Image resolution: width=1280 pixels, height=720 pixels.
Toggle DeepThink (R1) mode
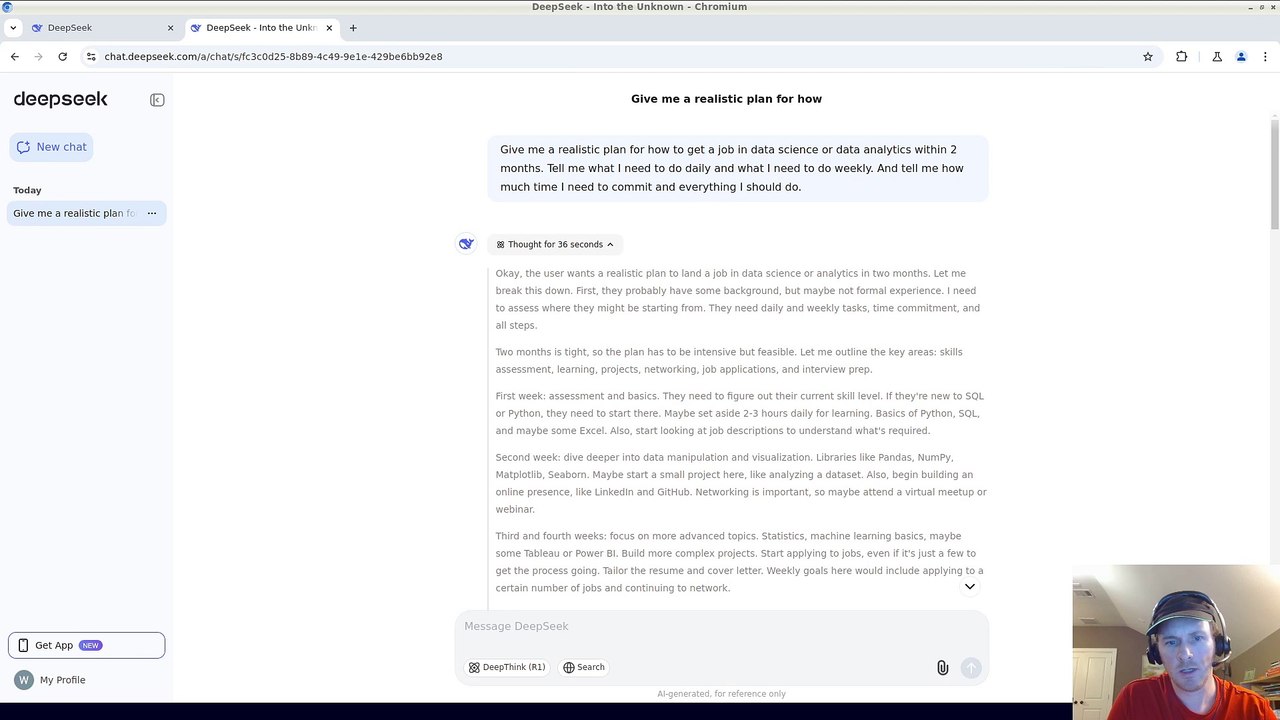(x=507, y=667)
